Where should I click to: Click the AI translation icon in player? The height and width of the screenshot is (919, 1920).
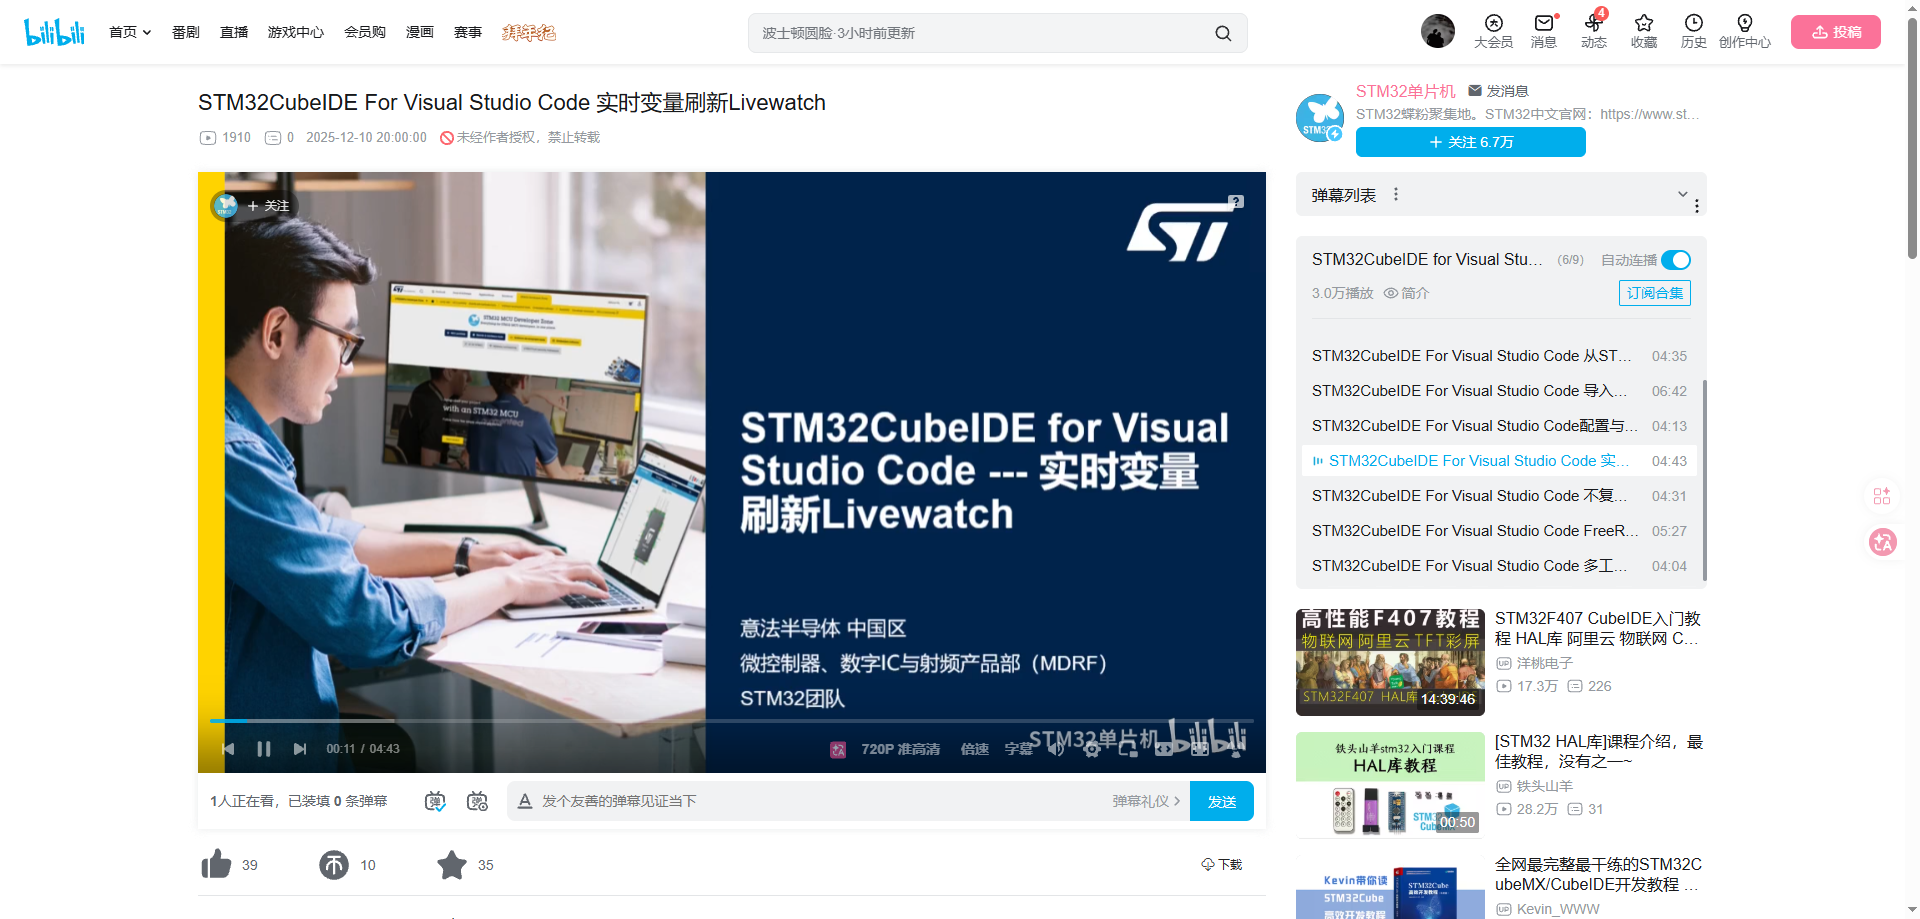(x=838, y=749)
